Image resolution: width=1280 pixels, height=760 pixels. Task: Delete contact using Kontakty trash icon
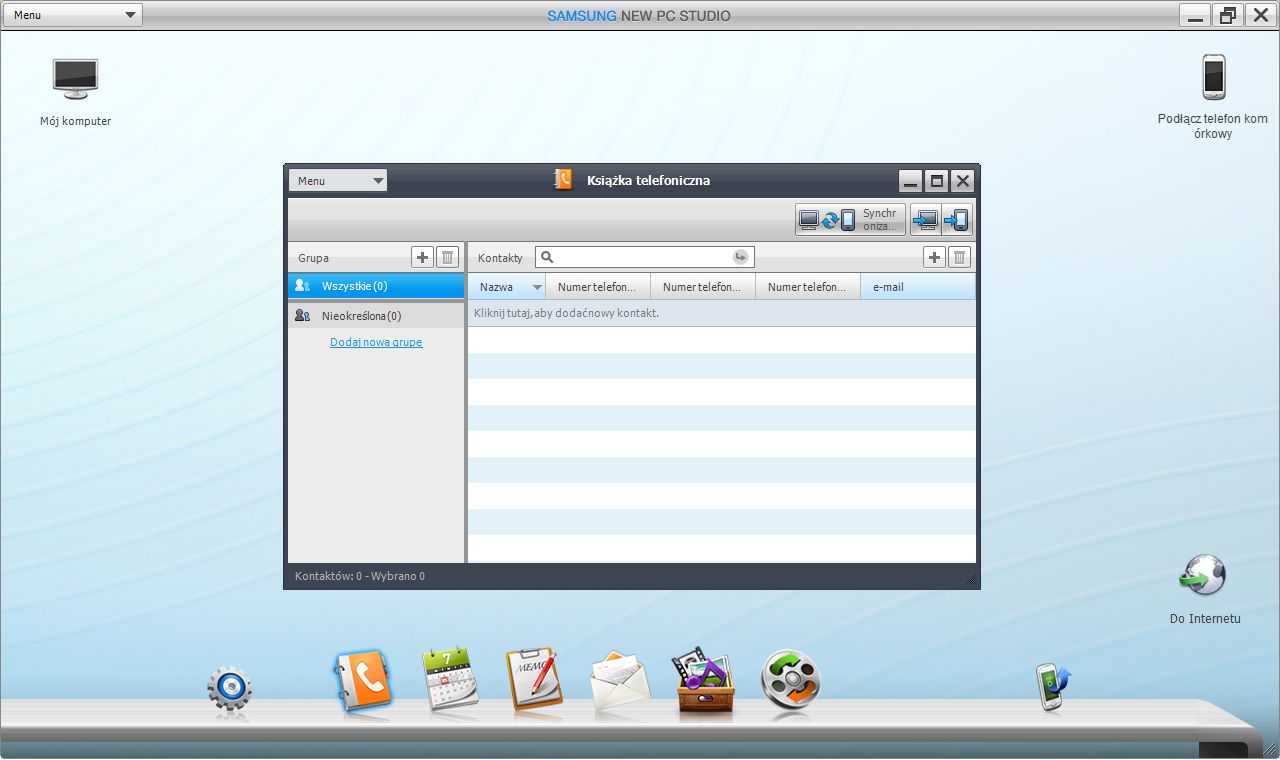[960, 258]
